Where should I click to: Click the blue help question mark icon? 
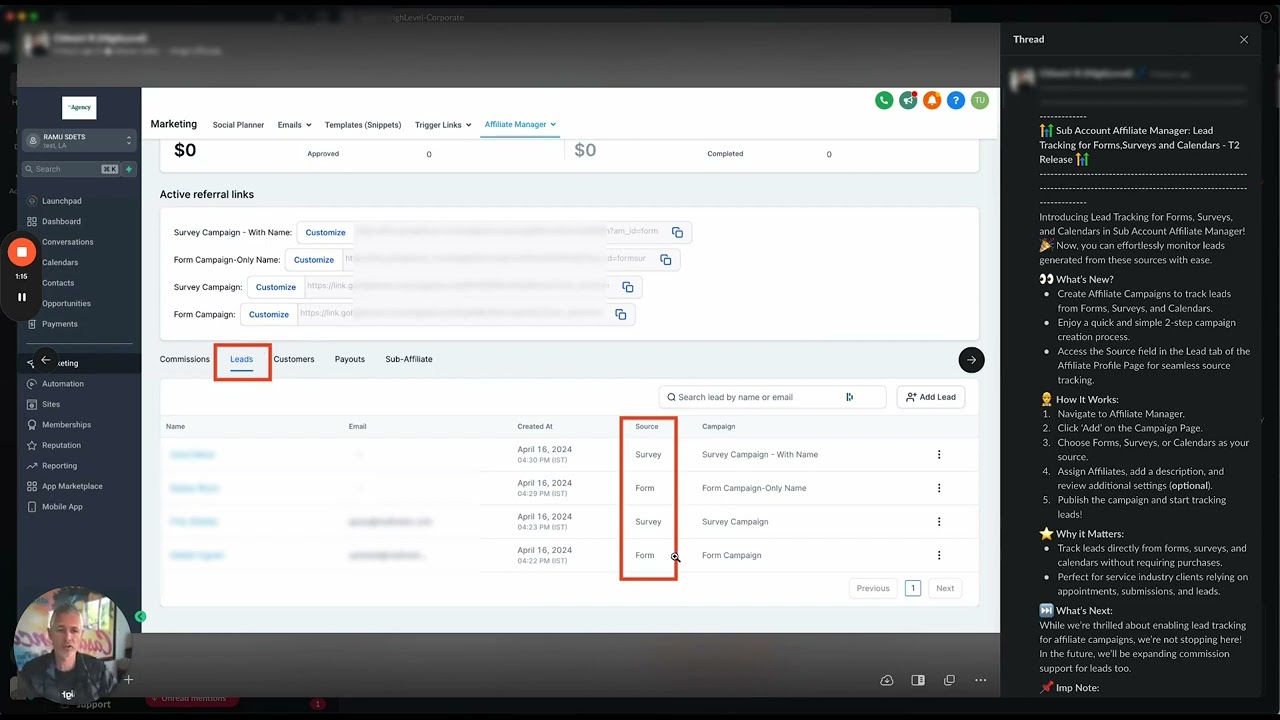point(956,100)
